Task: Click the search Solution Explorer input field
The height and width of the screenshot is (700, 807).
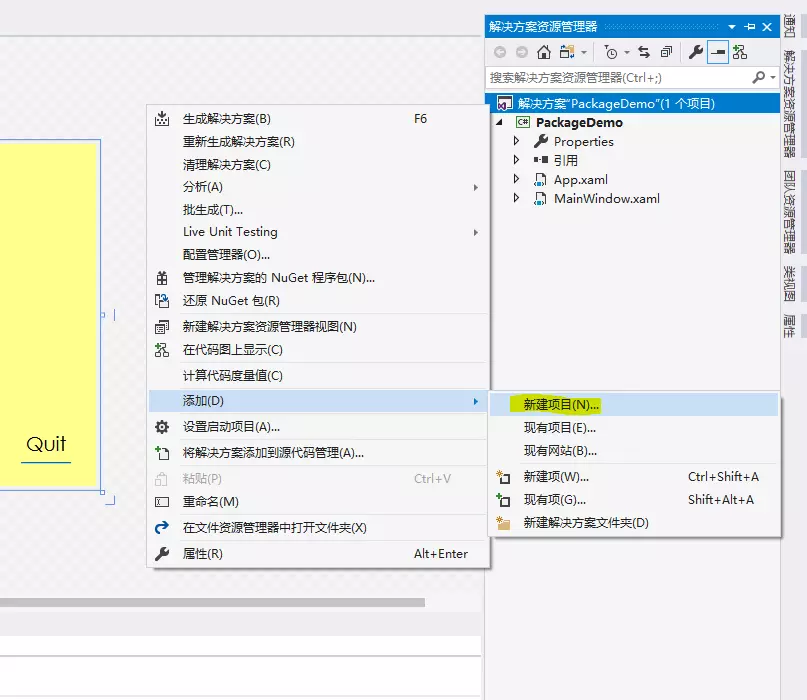Action: (618, 77)
